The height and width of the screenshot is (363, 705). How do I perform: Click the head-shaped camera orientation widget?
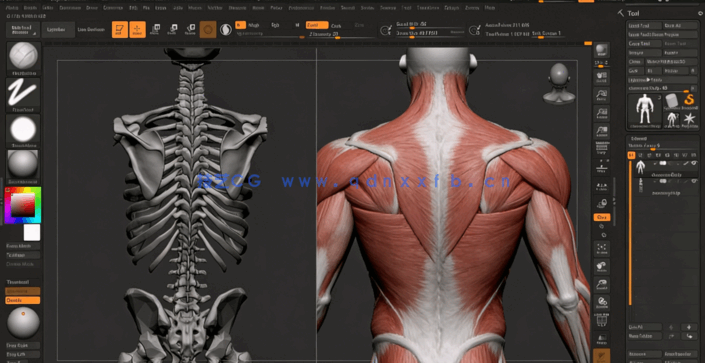[x=559, y=84]
